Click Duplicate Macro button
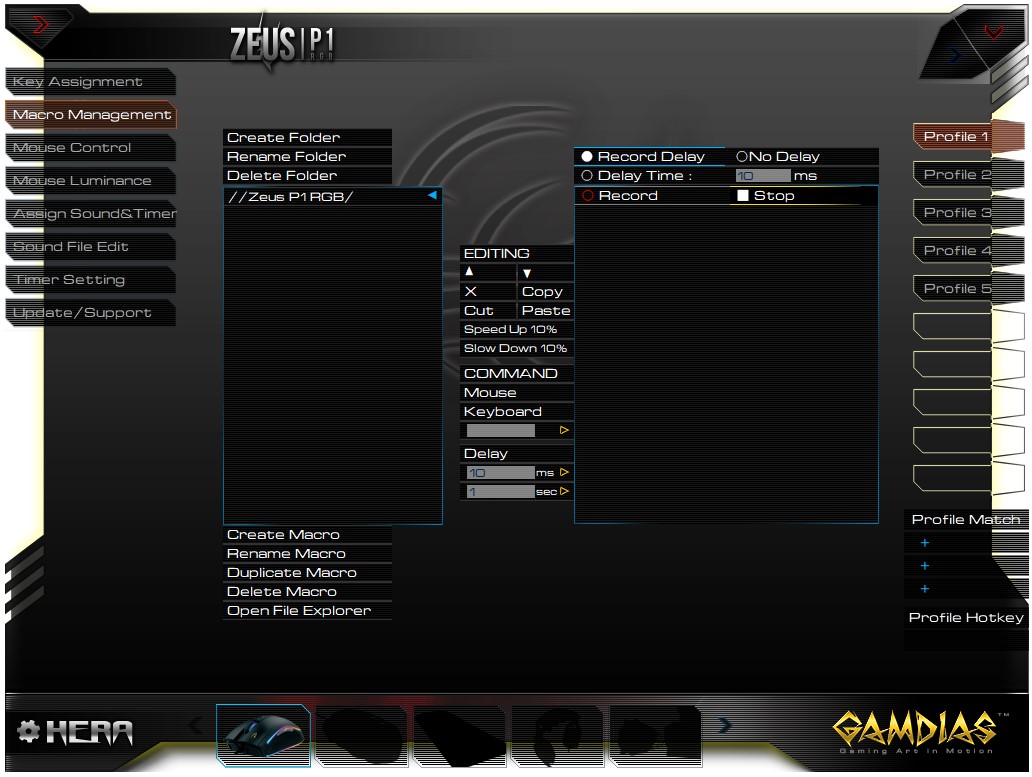The image size is (1032, 777). tap(307, 573)
